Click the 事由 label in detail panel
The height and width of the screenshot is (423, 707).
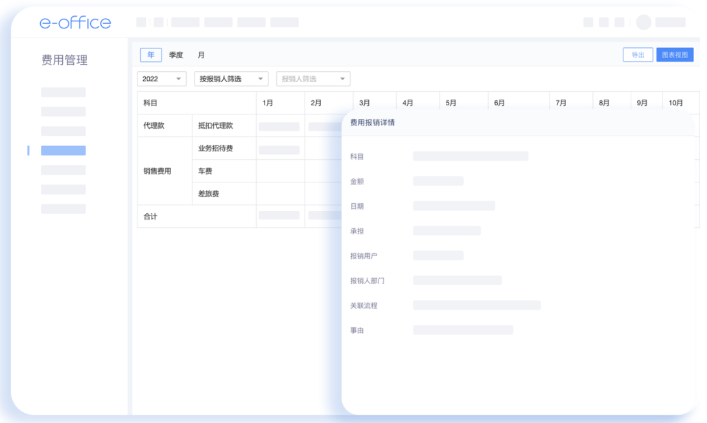pyautogui.click(x=357, y=330)
